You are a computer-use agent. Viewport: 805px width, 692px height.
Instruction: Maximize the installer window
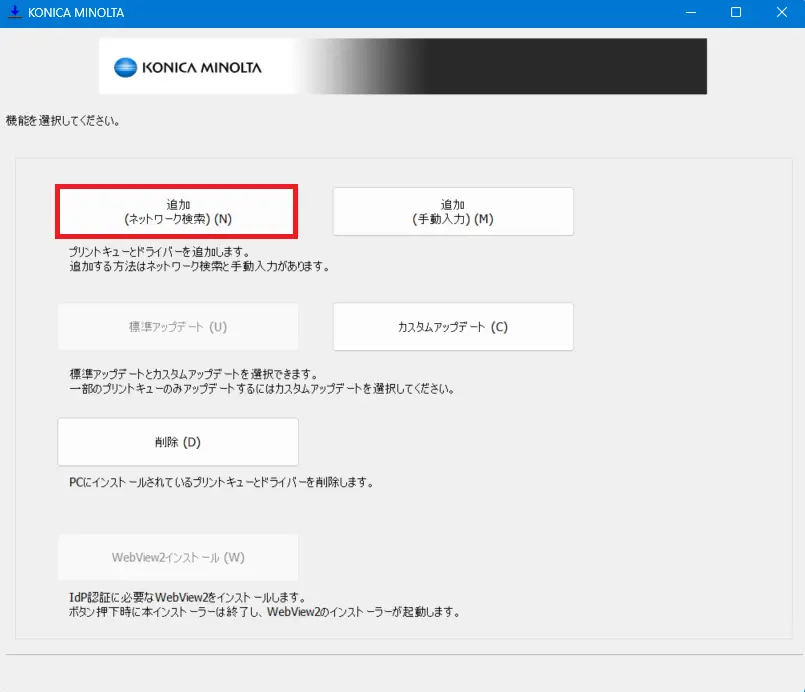736,13
